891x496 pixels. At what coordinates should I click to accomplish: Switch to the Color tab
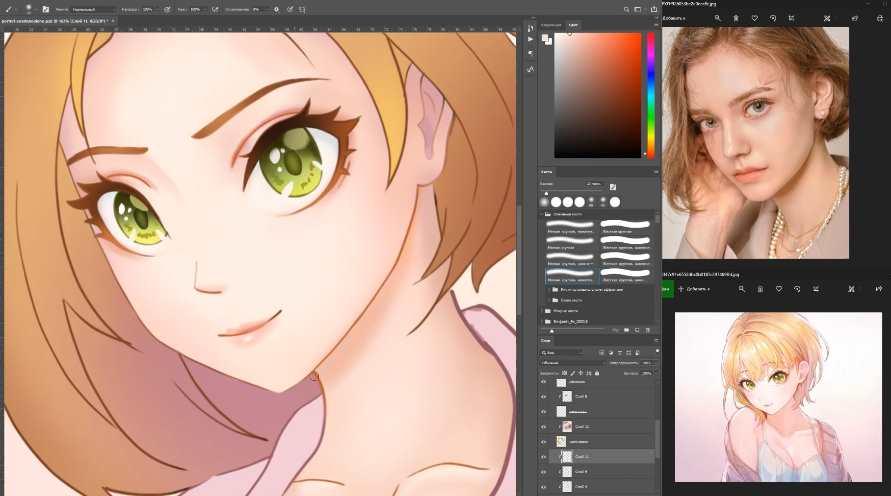(x=573, y=24)
